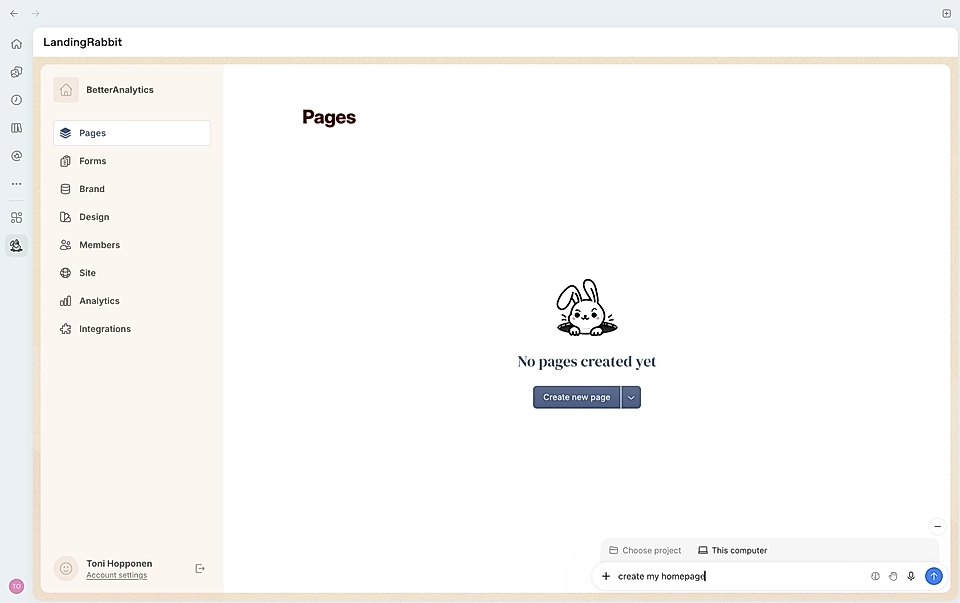
Task: Open the pink TO user avatar
Action: tap(17, 586)
